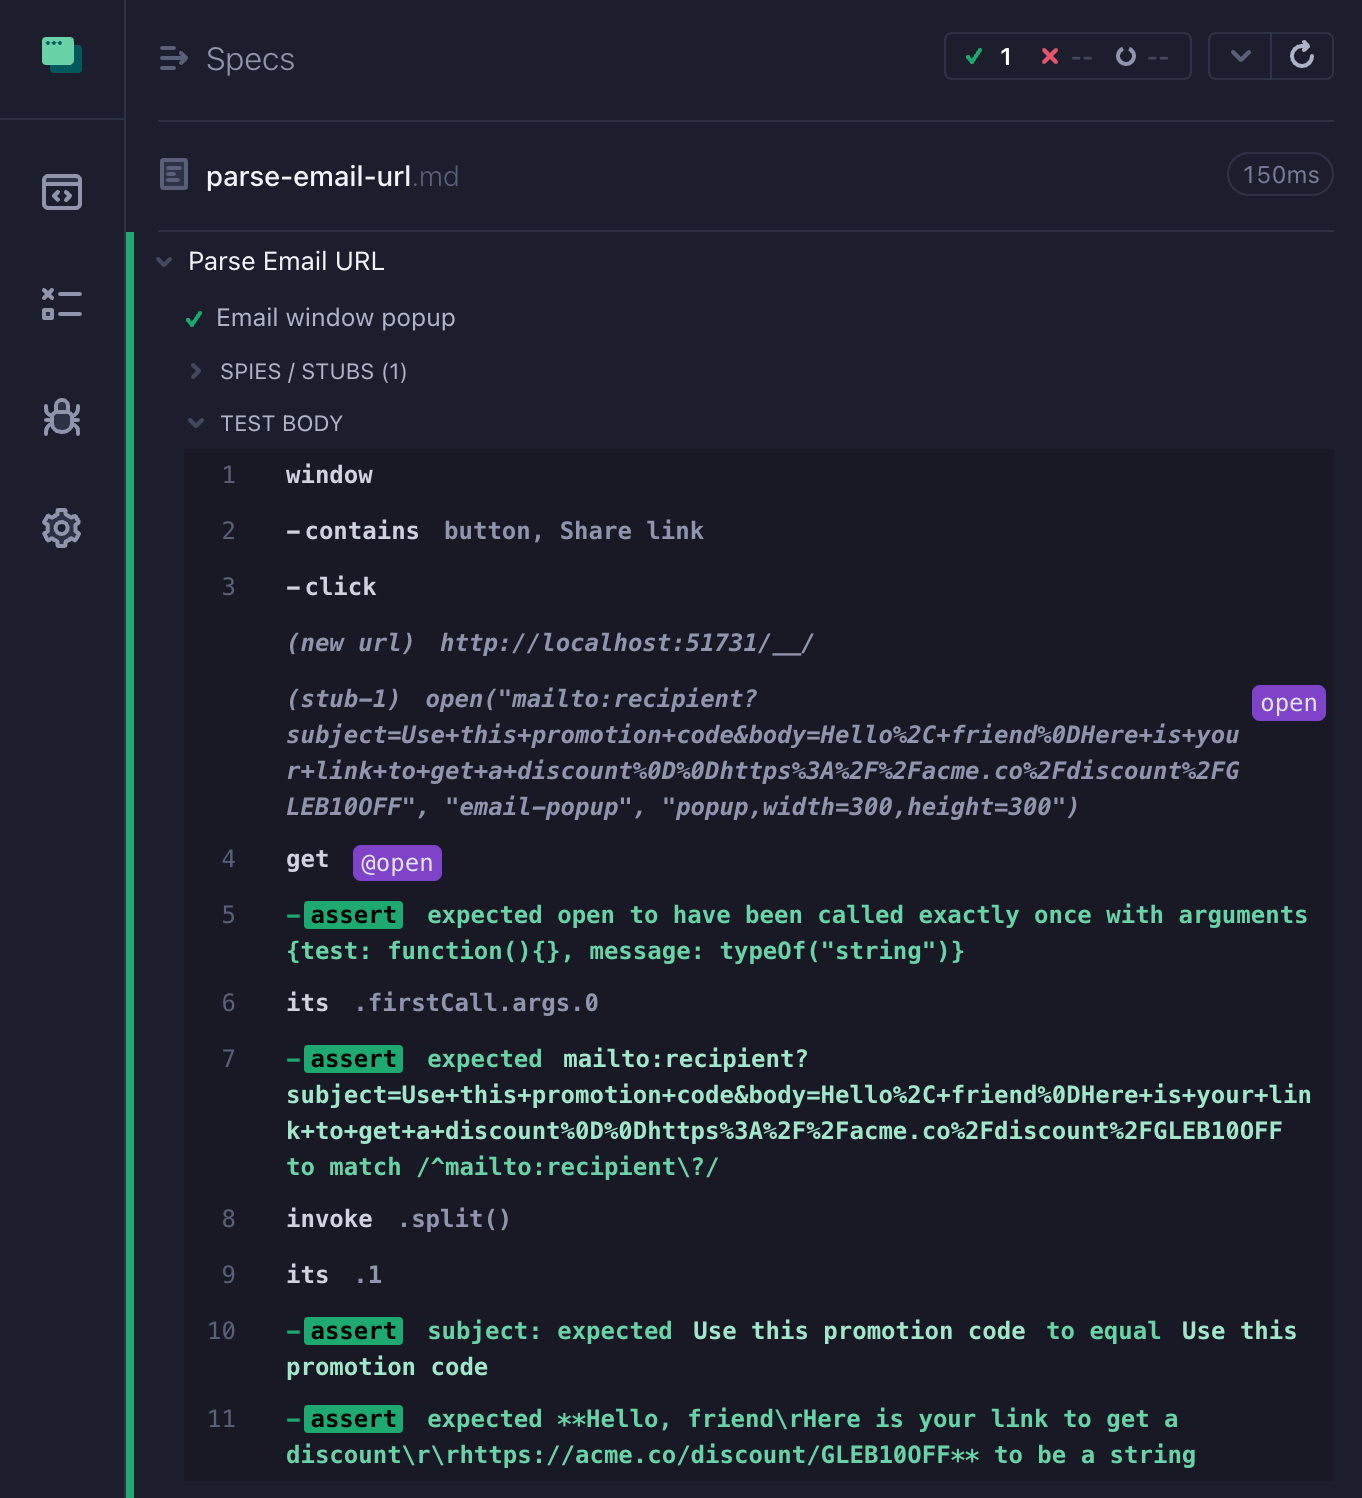This screenshot has height=1498, width=1362.
Task: Click the purple open alias badge
Action: pyautogui.click(x=1288, y=703)
